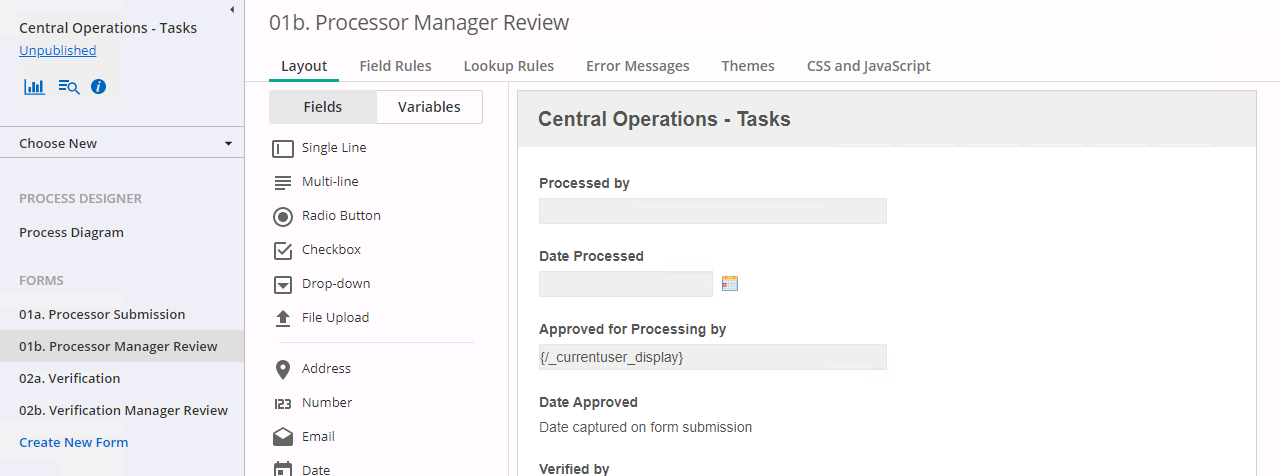Select the Multi-line field icon
The width and height of the screenshot is (1280, 476).
(x=283, y=182)
